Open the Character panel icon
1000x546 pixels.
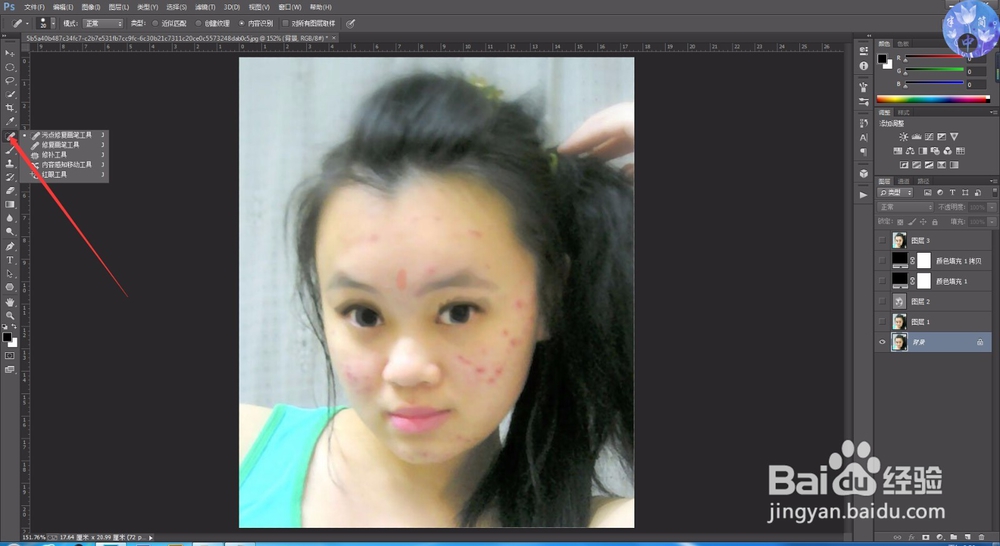tap(864, 137)
